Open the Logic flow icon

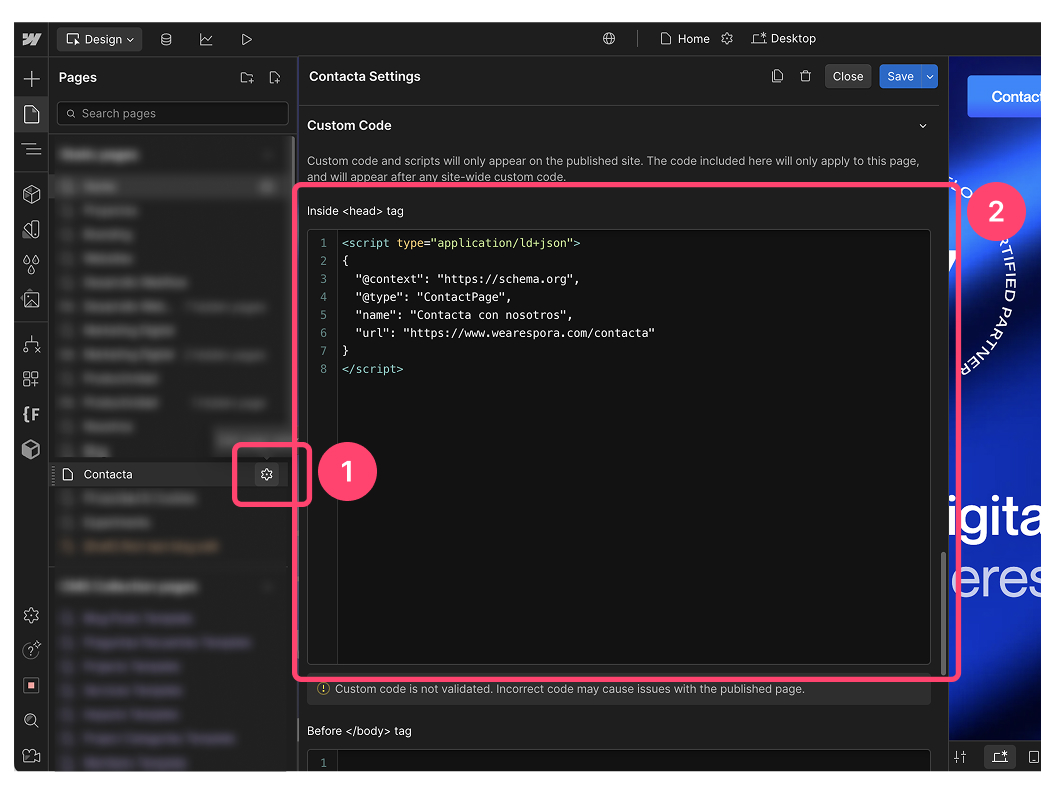31,344
